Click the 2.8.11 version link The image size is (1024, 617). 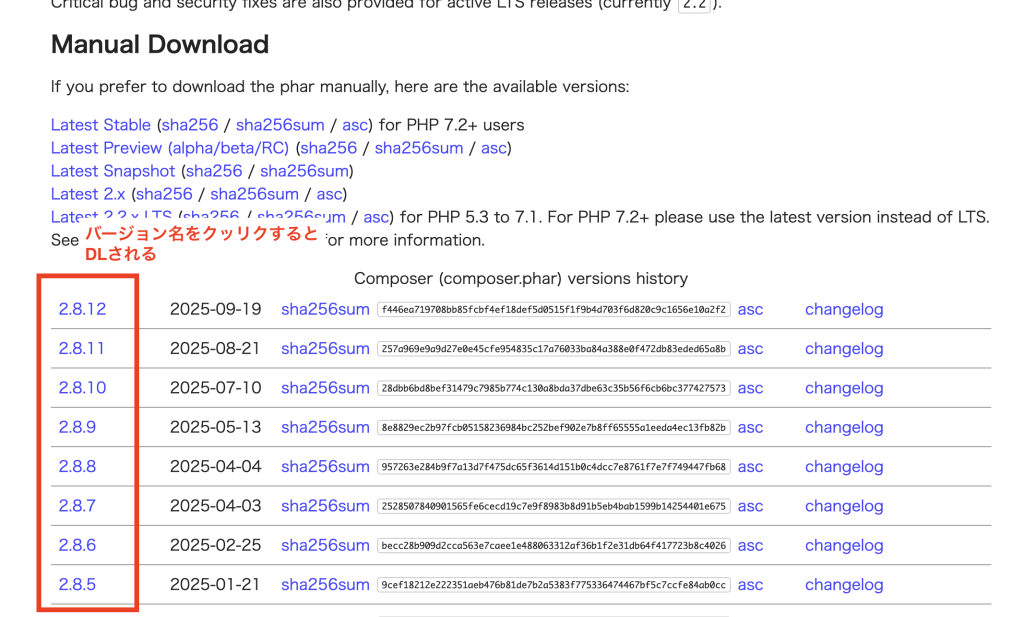pyautogui.click(x=81, y=348)
